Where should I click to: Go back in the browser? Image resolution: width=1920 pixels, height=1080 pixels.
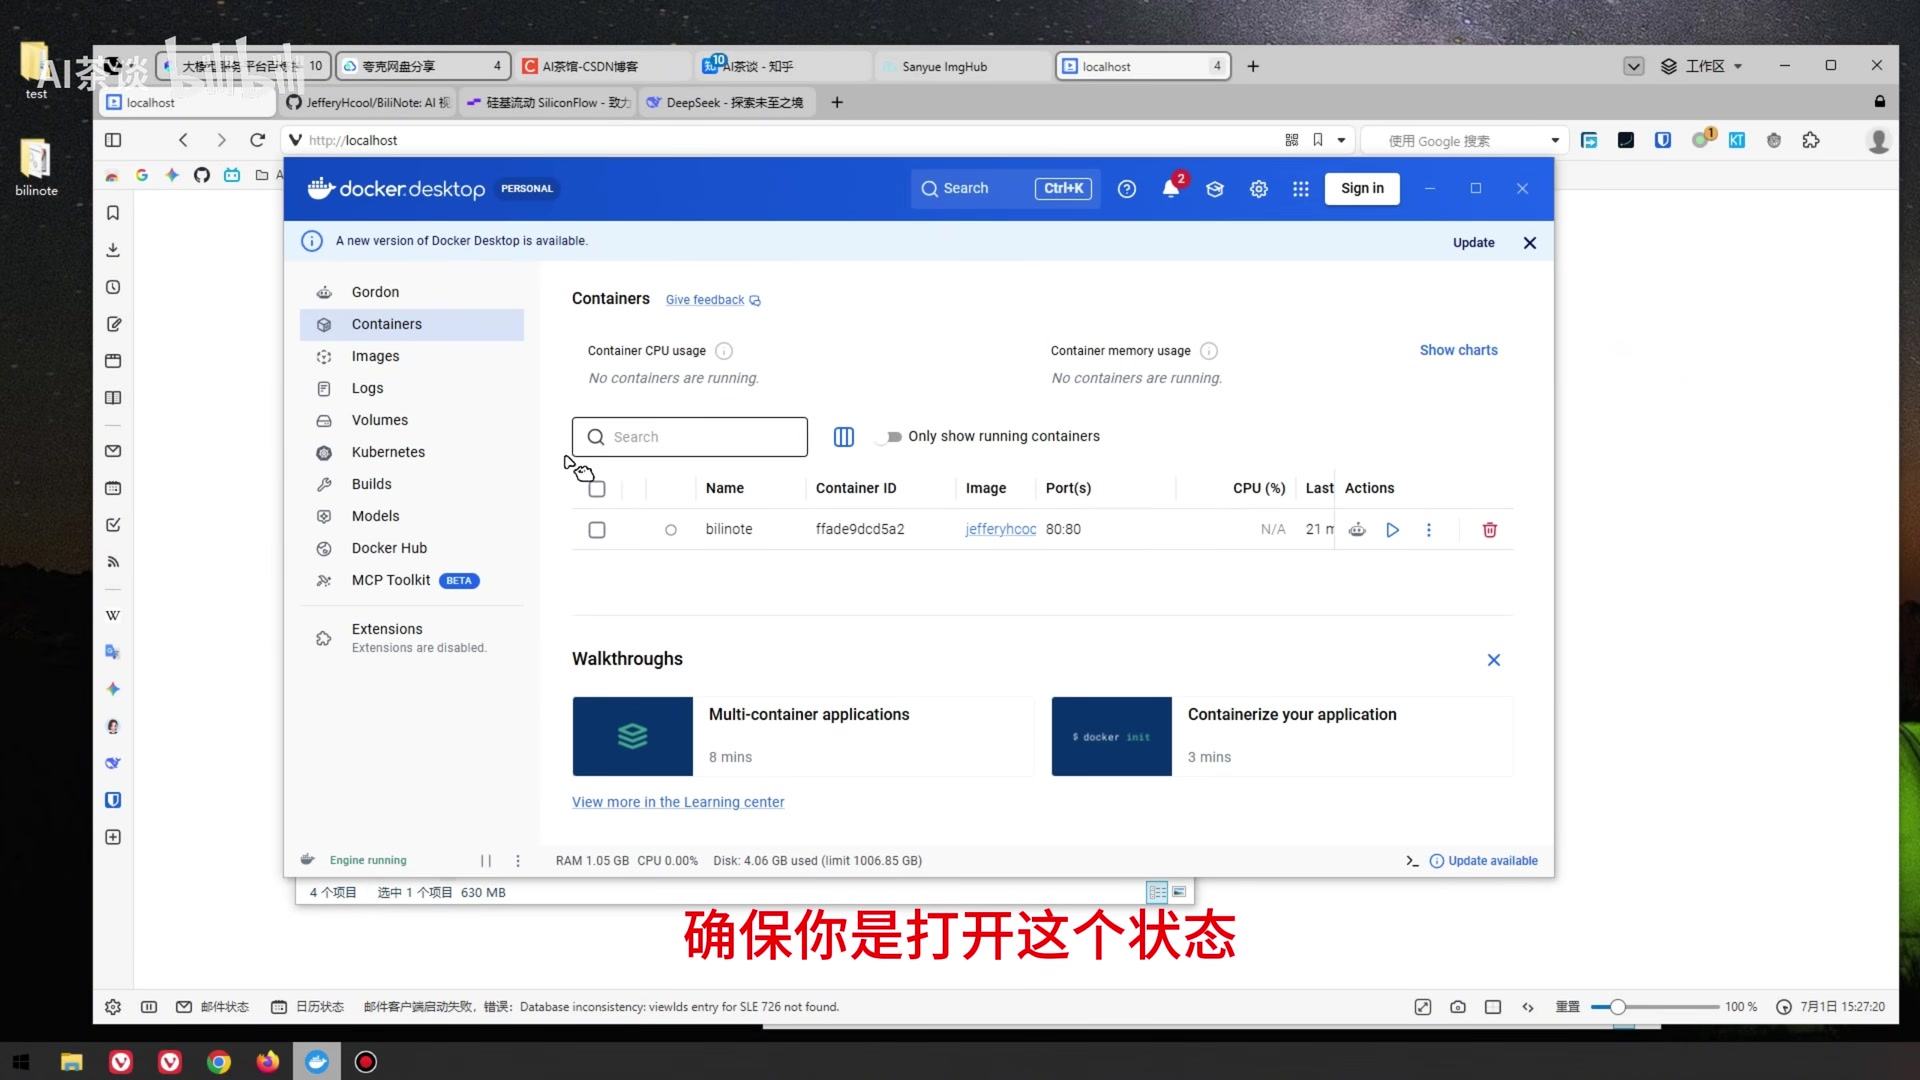tap(183, 140)
